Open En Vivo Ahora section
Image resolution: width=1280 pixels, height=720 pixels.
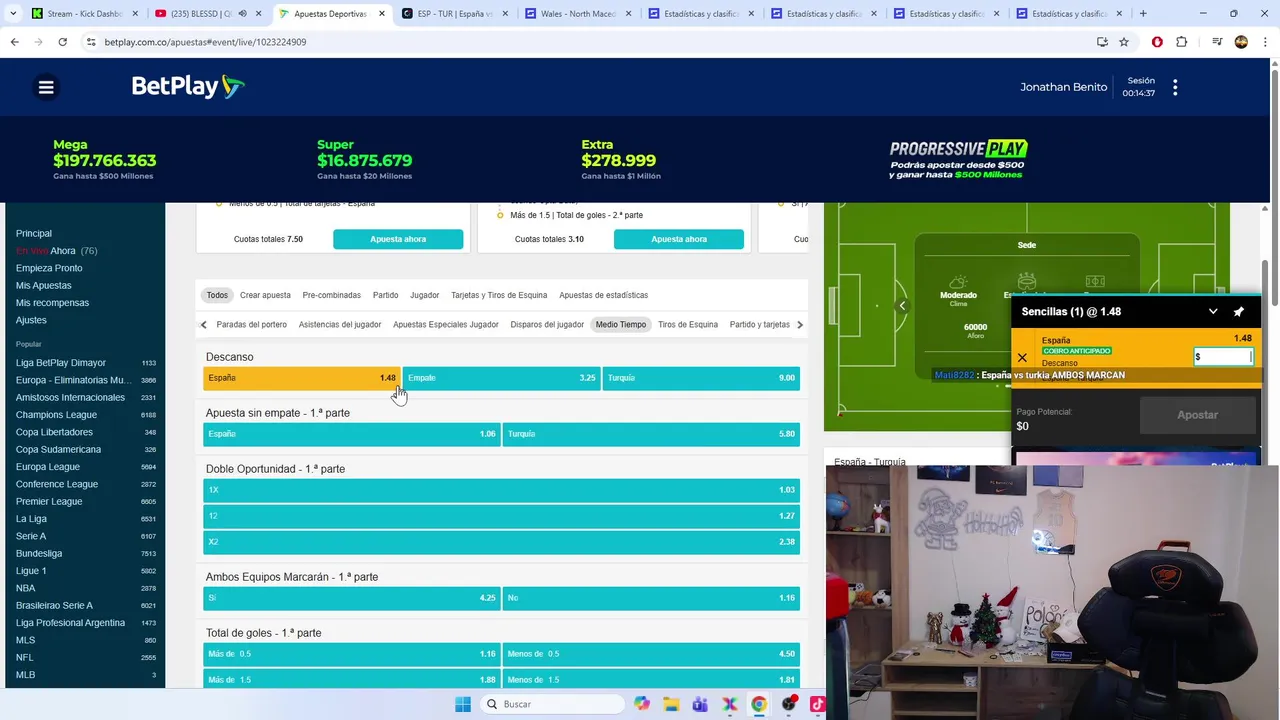(x=56, y=251)
